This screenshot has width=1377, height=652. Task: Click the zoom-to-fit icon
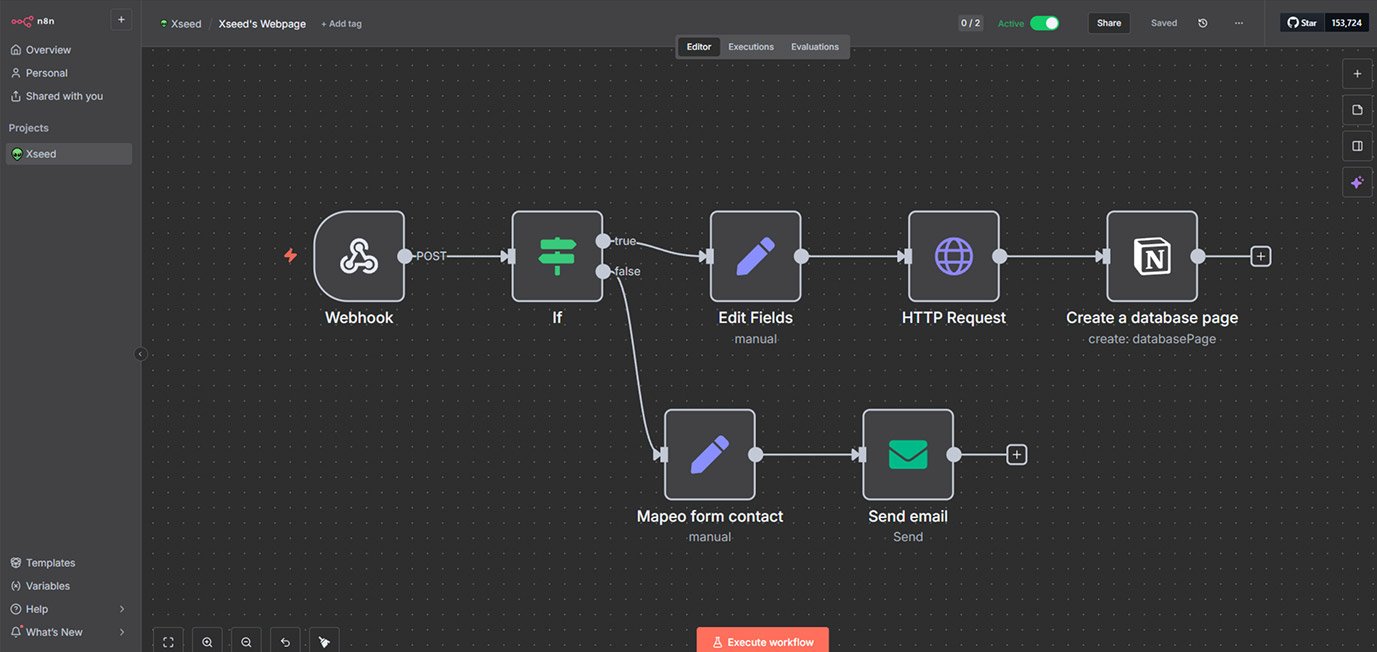(x=168, y=640)
